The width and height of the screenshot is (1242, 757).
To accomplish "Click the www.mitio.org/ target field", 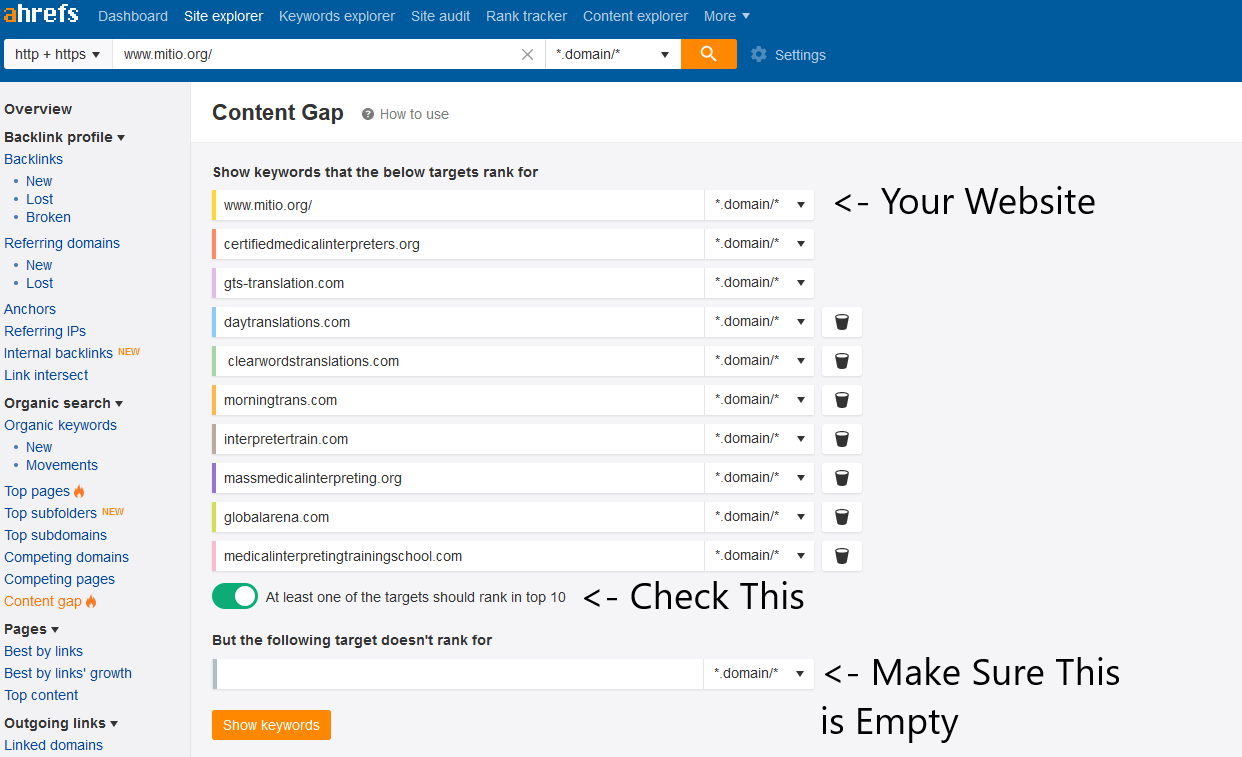I will click(x=461, y=205).
